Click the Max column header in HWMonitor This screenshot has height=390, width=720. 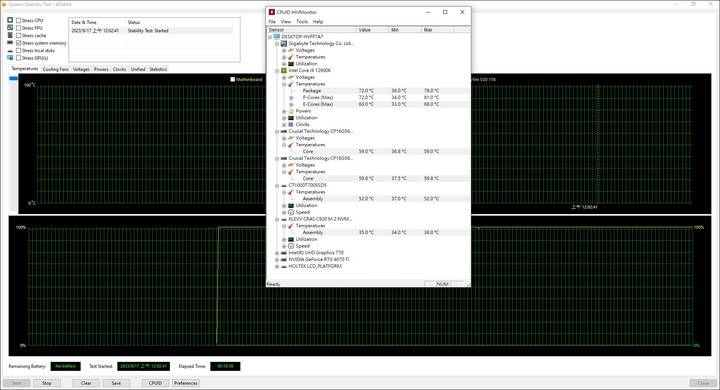(x=438, y=29)
